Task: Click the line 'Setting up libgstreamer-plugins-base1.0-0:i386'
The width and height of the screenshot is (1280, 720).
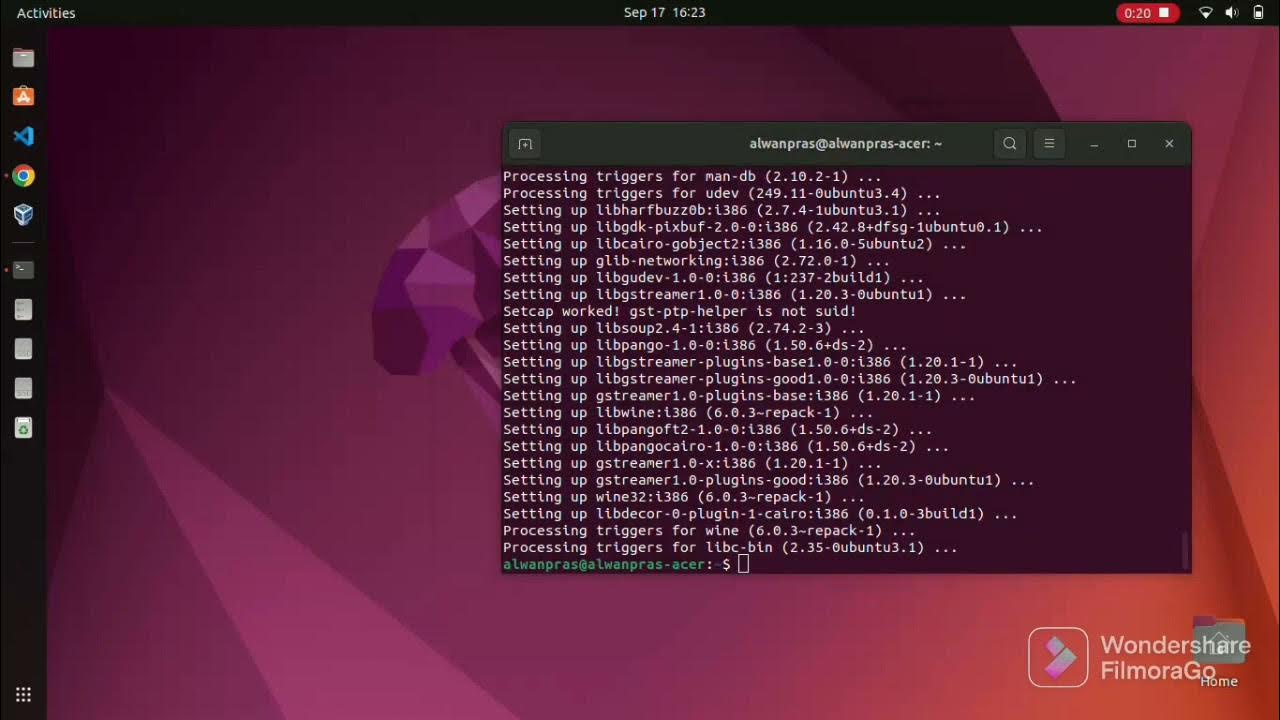Action: tap(760, 362)
